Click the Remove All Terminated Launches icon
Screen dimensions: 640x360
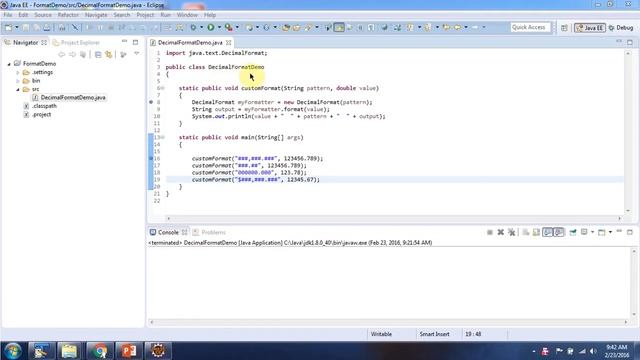point(511,232)
